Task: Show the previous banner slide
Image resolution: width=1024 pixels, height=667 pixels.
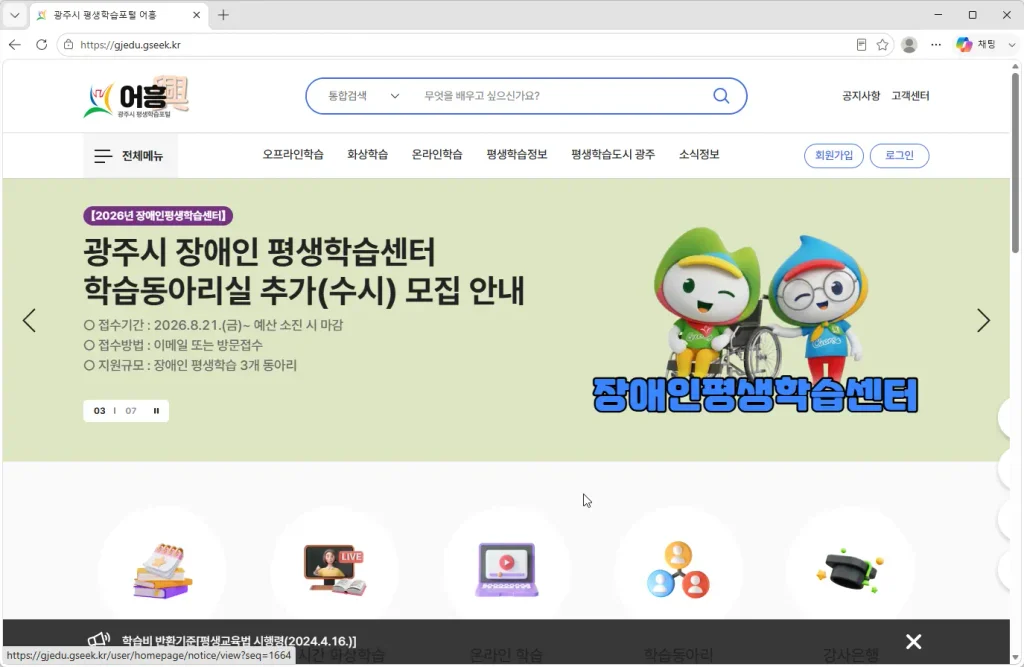Action: (x=29, y=320)
